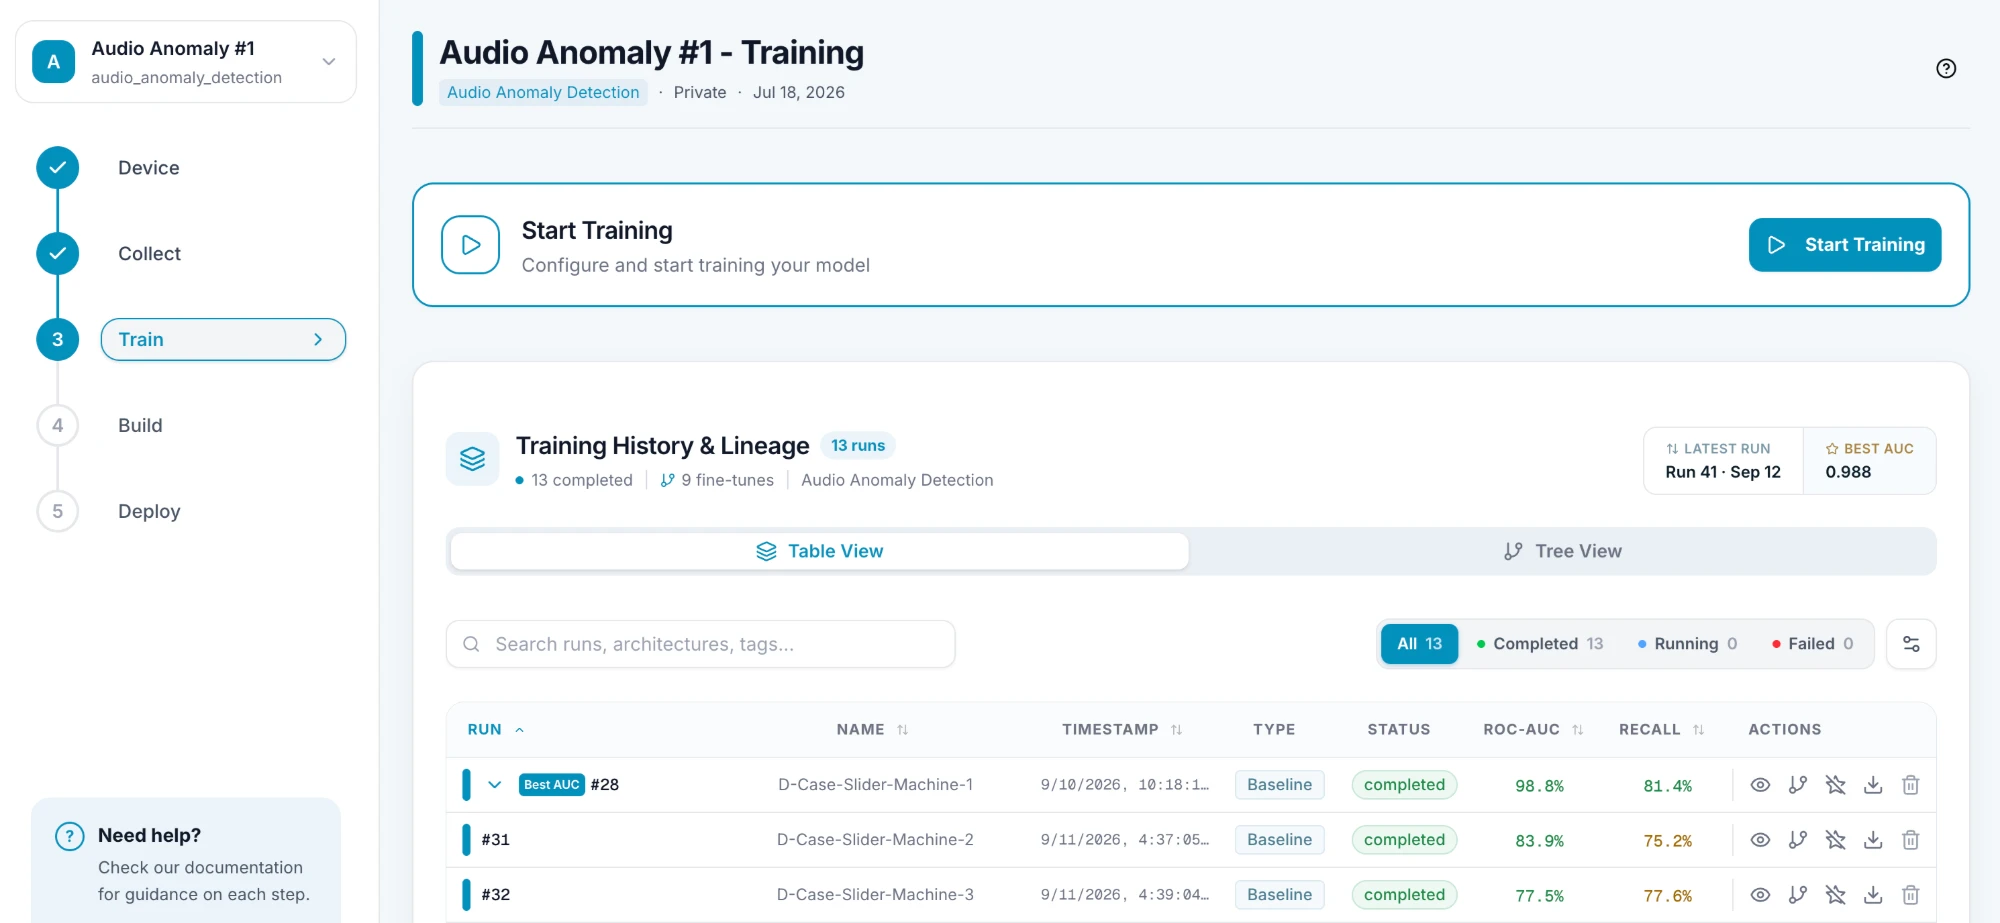Open the Audio Anomaly #1 project dropdown

coord(186,62)
